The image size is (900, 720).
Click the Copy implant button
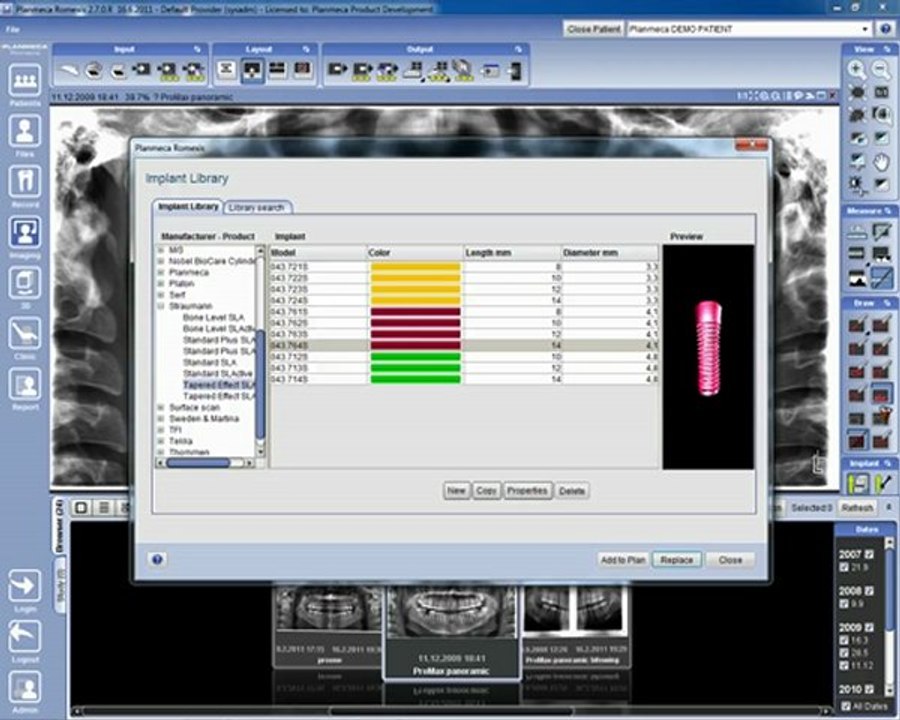coord(486,491)
